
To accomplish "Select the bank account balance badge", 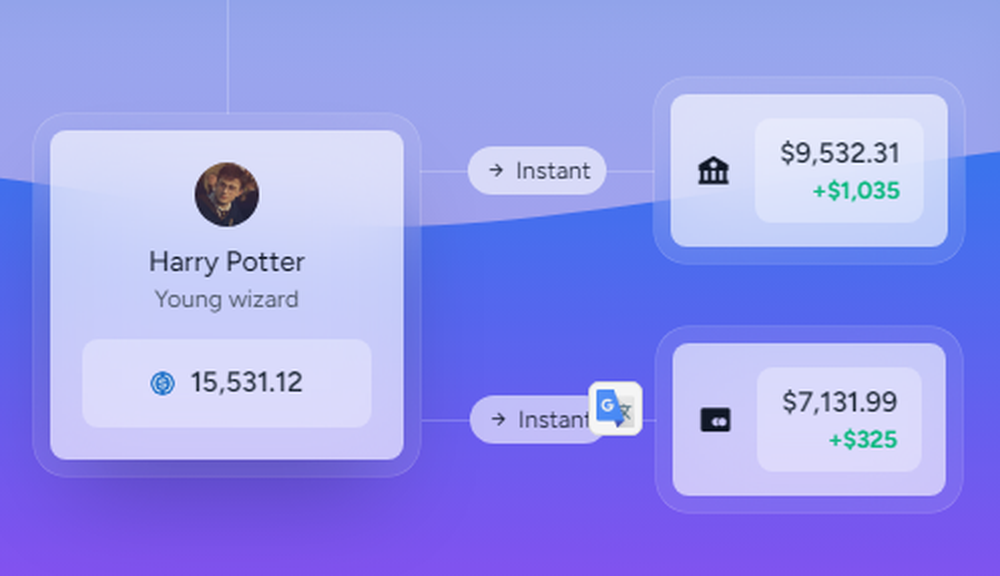I will pyautogui.click(x=839, y=171).
